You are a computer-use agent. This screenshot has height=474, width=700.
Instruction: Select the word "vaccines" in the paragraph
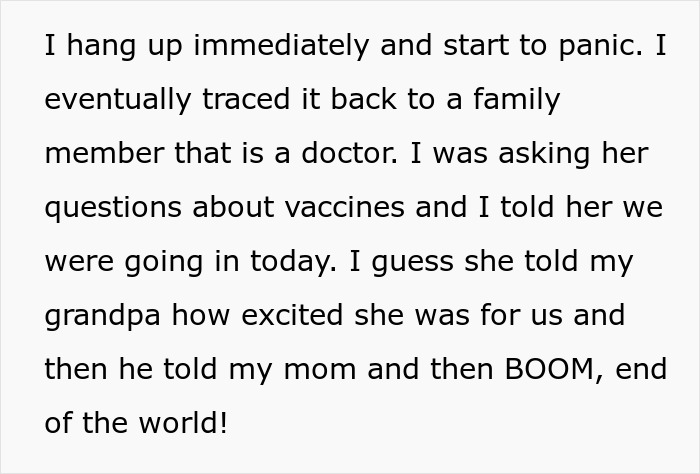pos(346,208)
